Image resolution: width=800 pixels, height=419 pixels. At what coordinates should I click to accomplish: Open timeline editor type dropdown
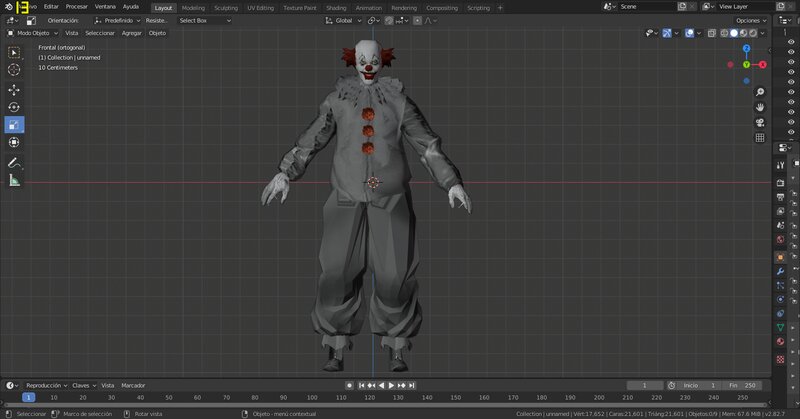pyautogui.click(x=12, y=385)
